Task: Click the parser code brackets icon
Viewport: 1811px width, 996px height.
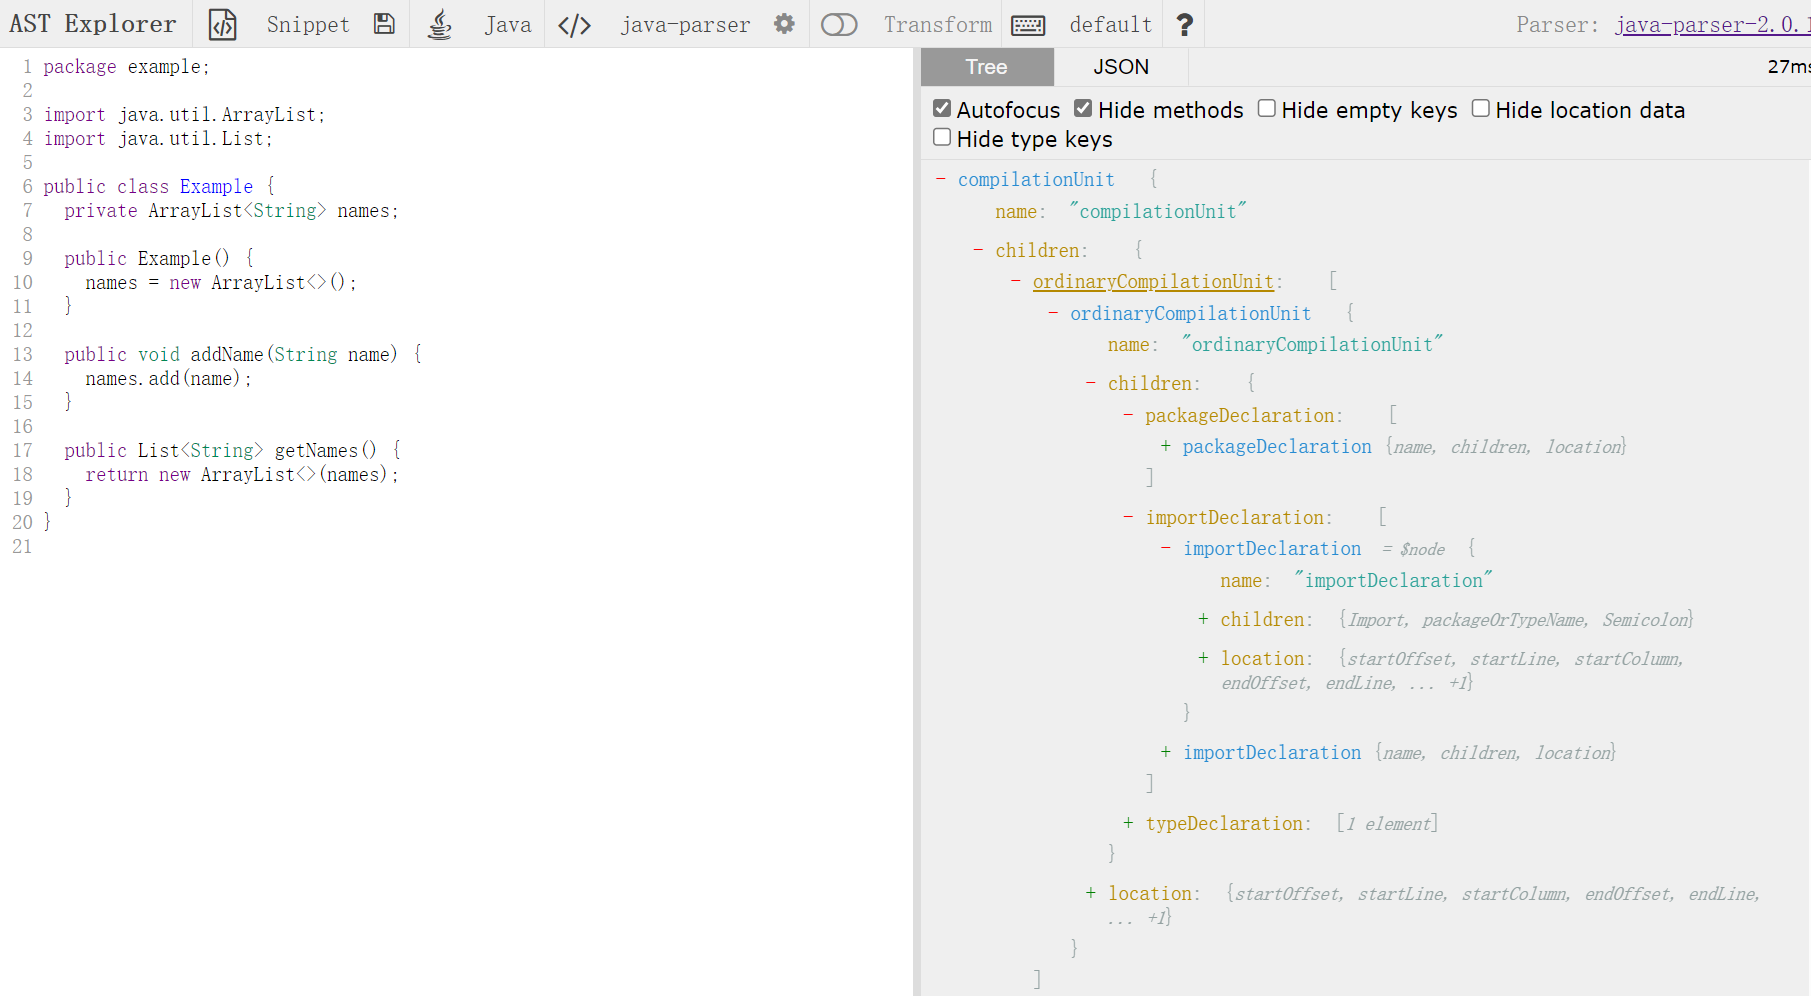Action: coord(574,24)
